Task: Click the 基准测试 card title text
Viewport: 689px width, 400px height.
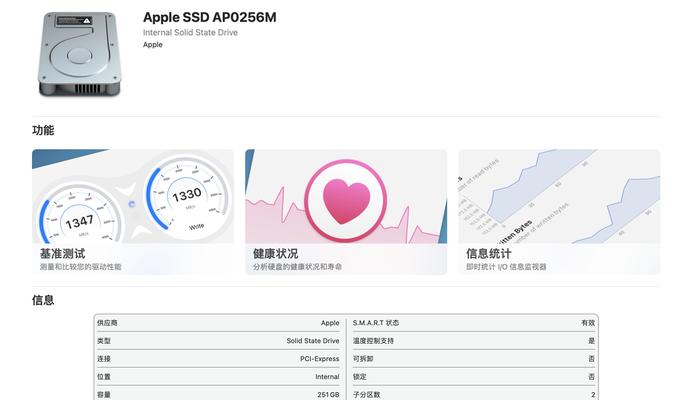Action: click(62, 254)
